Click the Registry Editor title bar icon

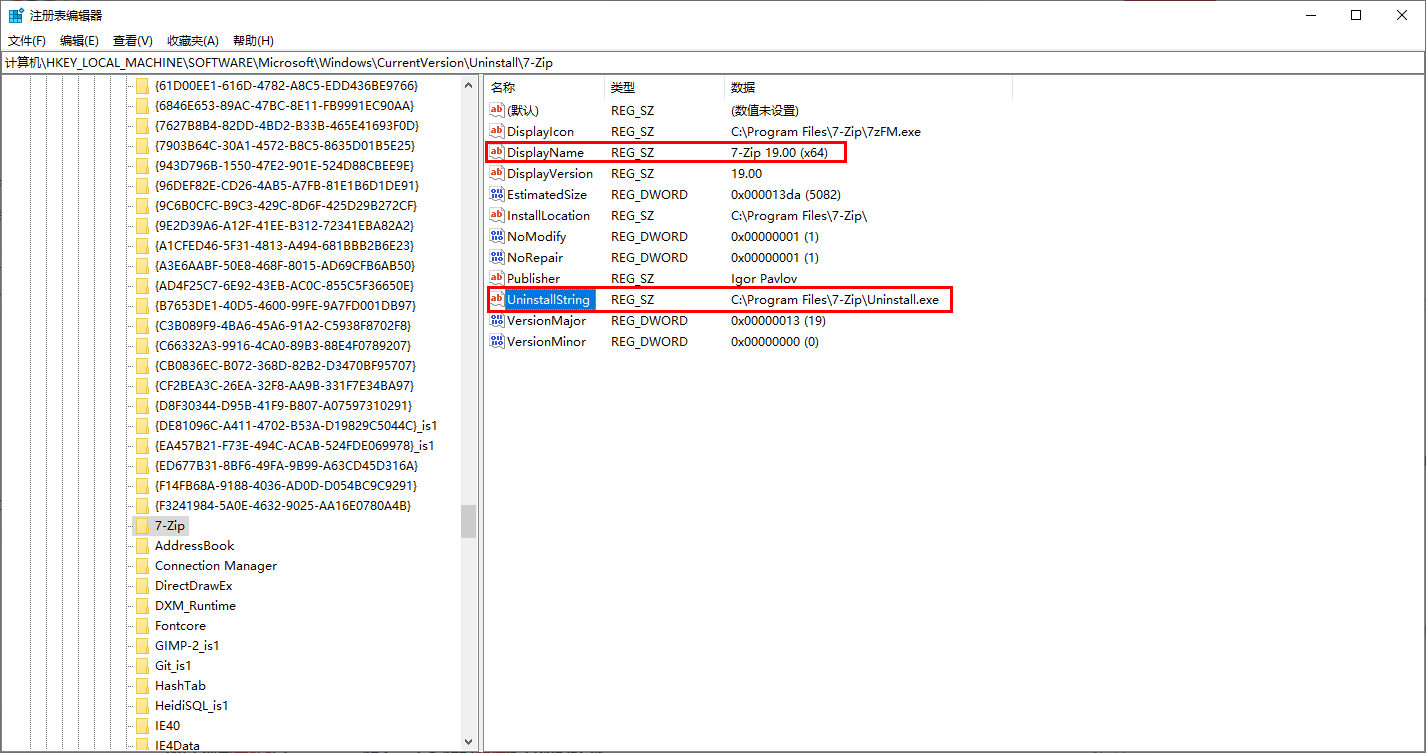pyautogui.click(x=17, y=15)
